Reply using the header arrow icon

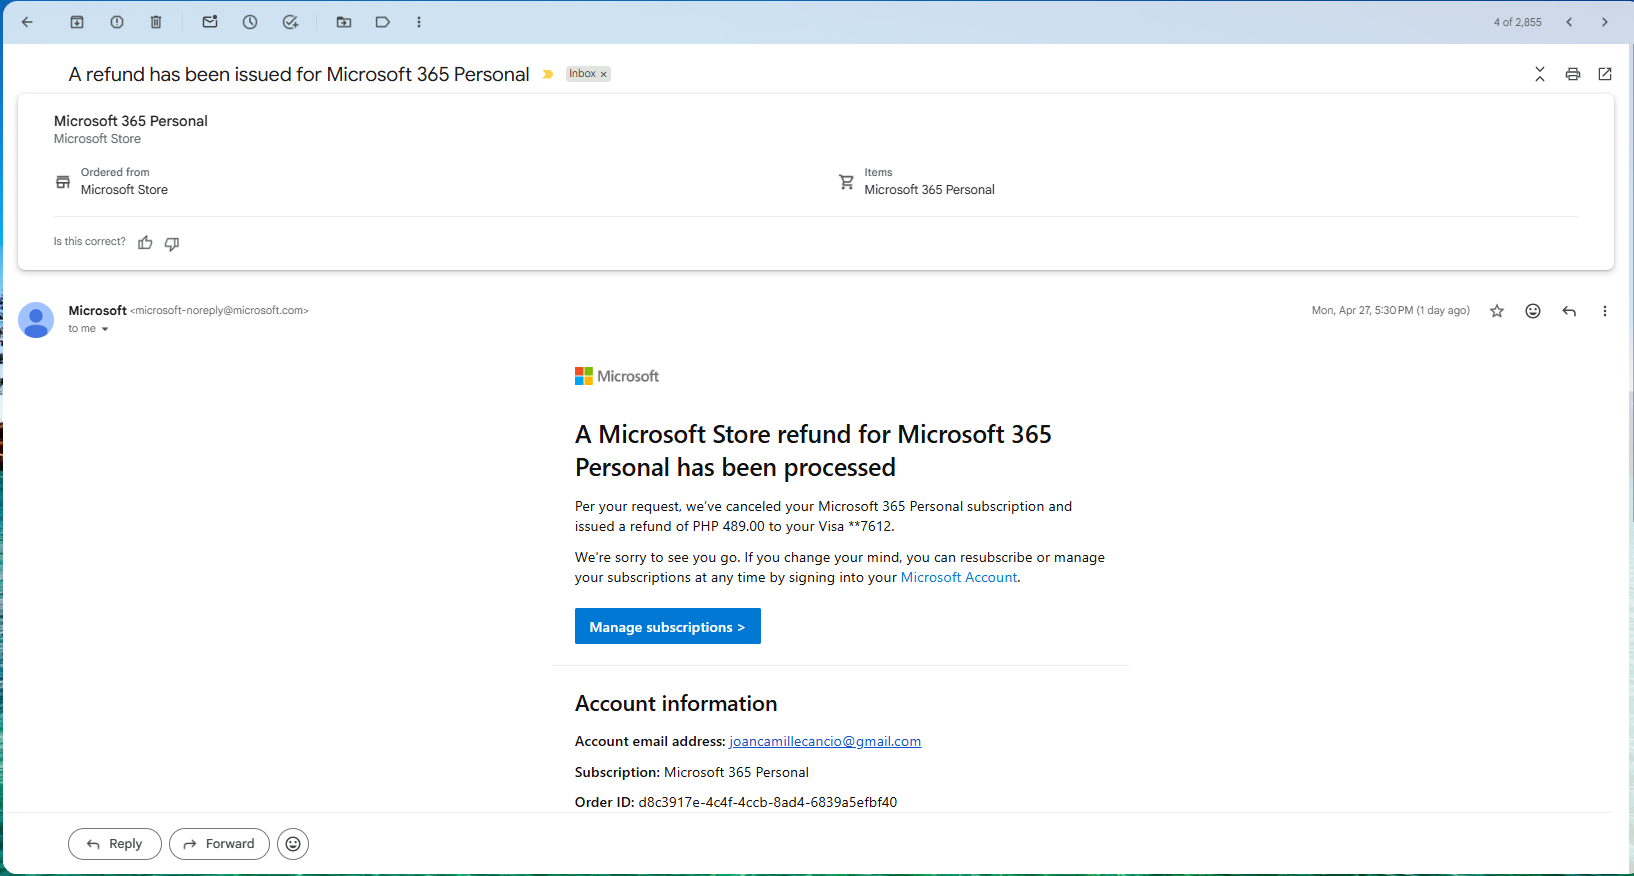[x=1569, y=311]
